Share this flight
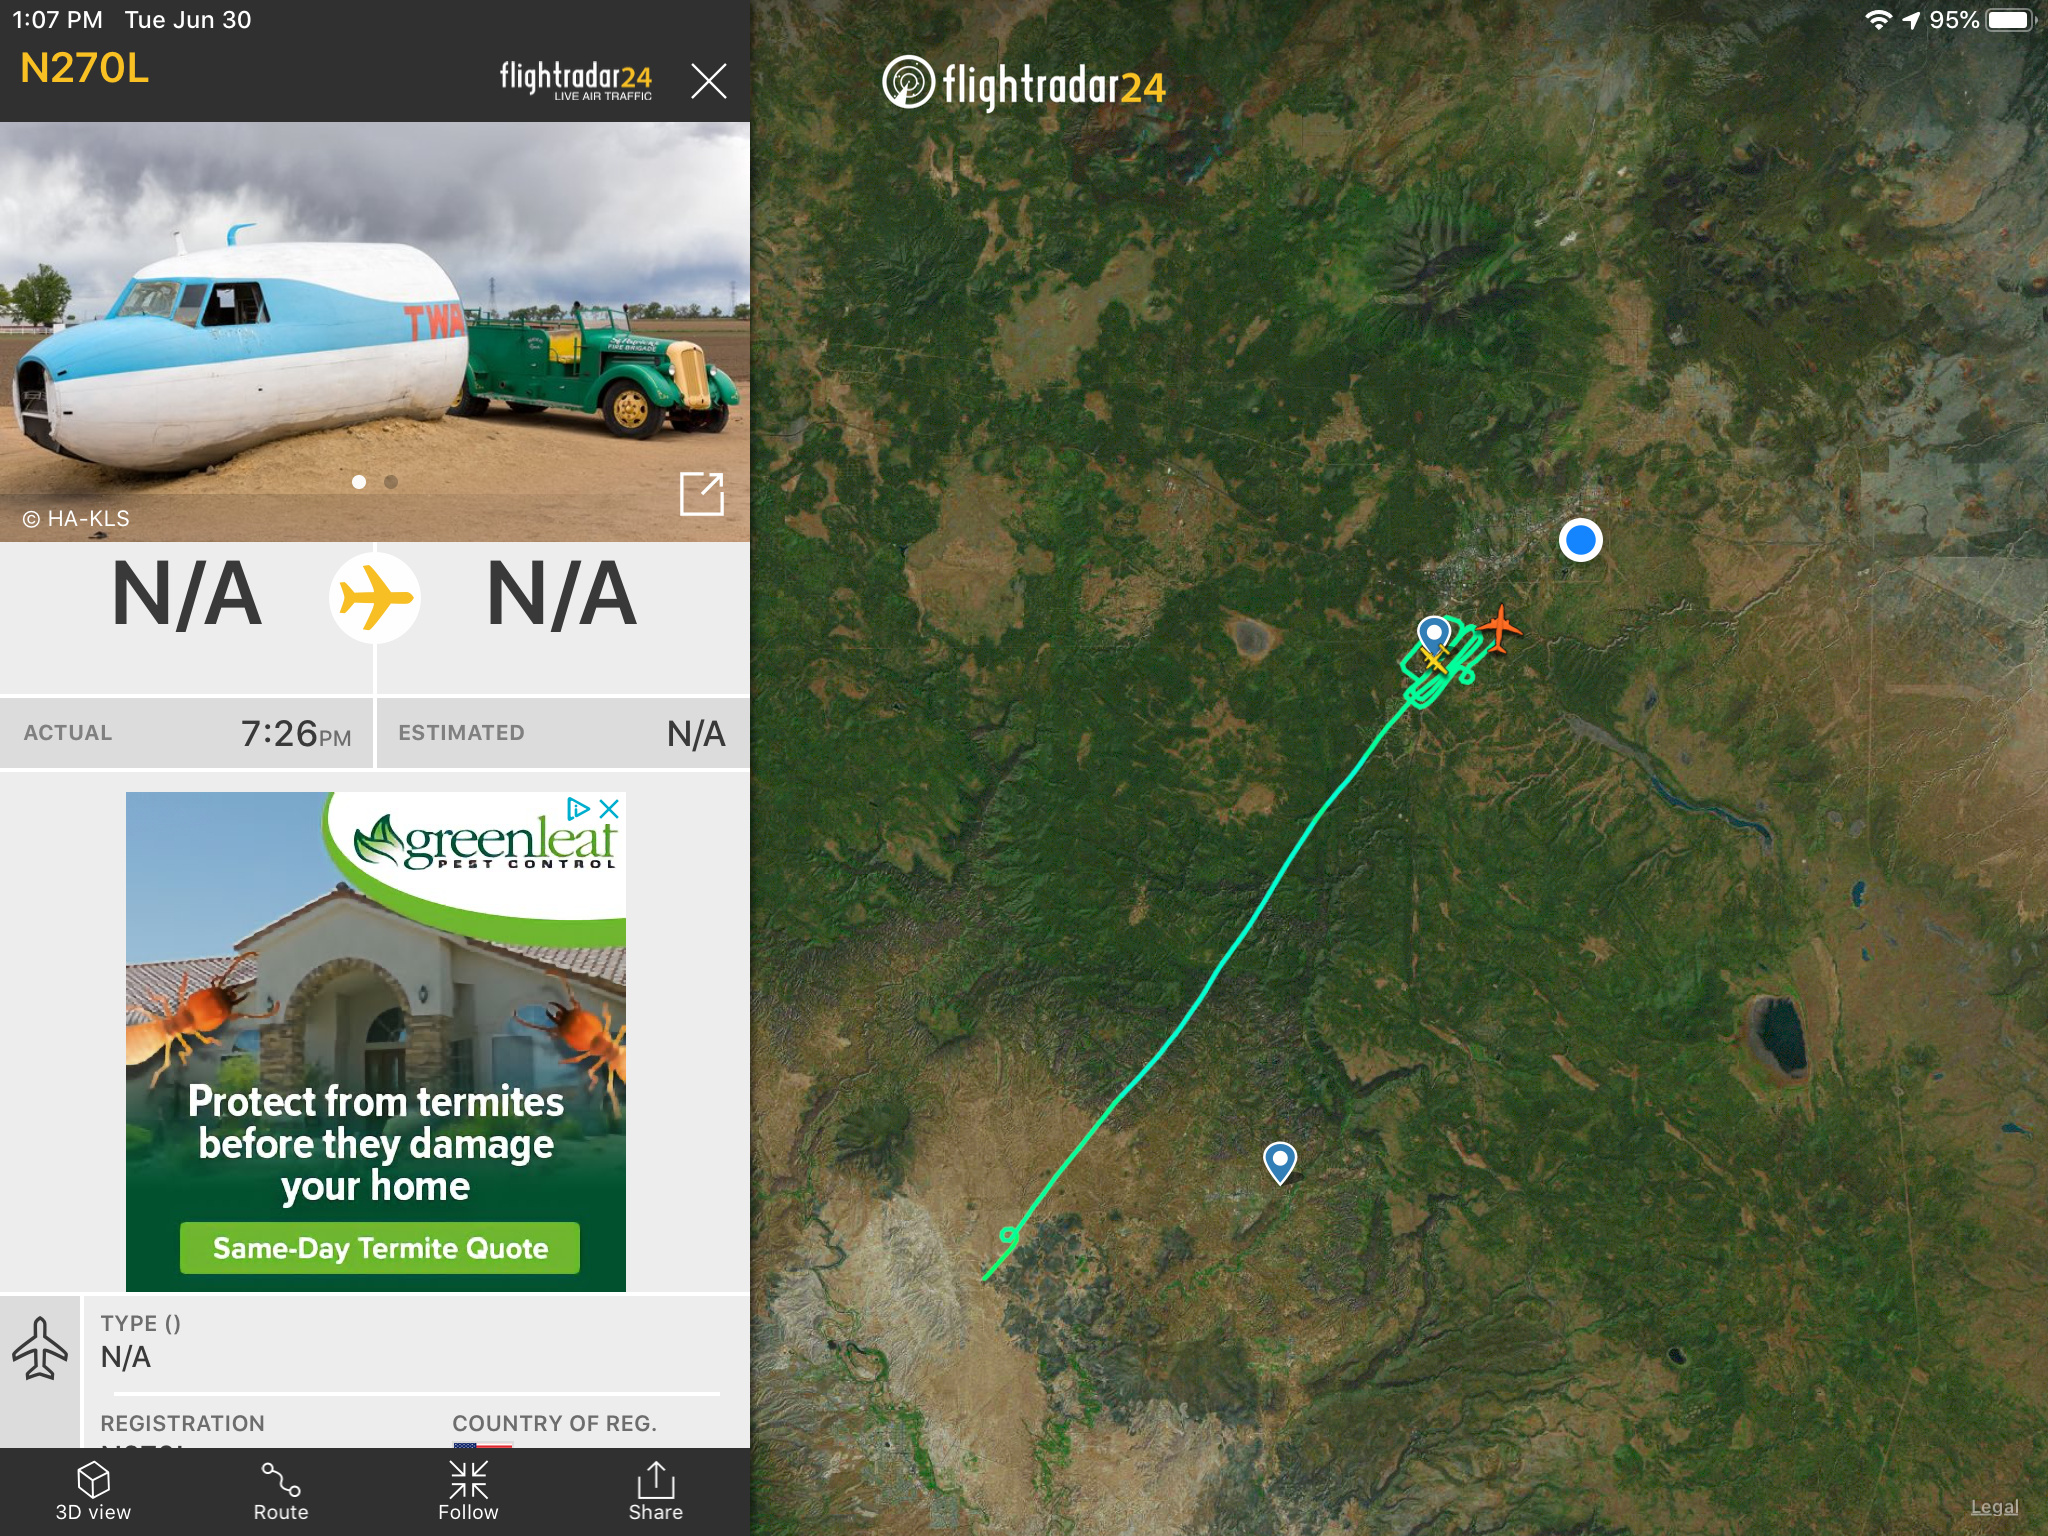The width and height of the screenshot is (2048, 1536). click(x=655, y=1491)
